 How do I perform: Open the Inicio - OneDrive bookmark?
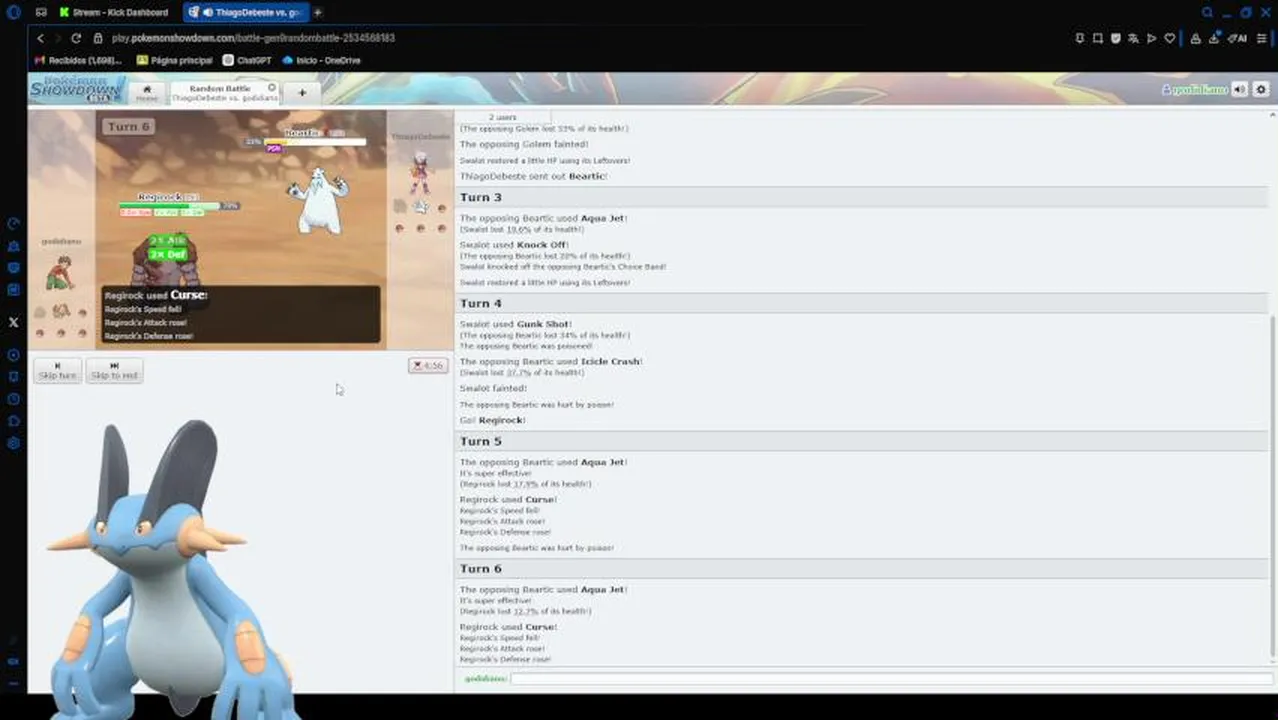click(x=321, y=60)
